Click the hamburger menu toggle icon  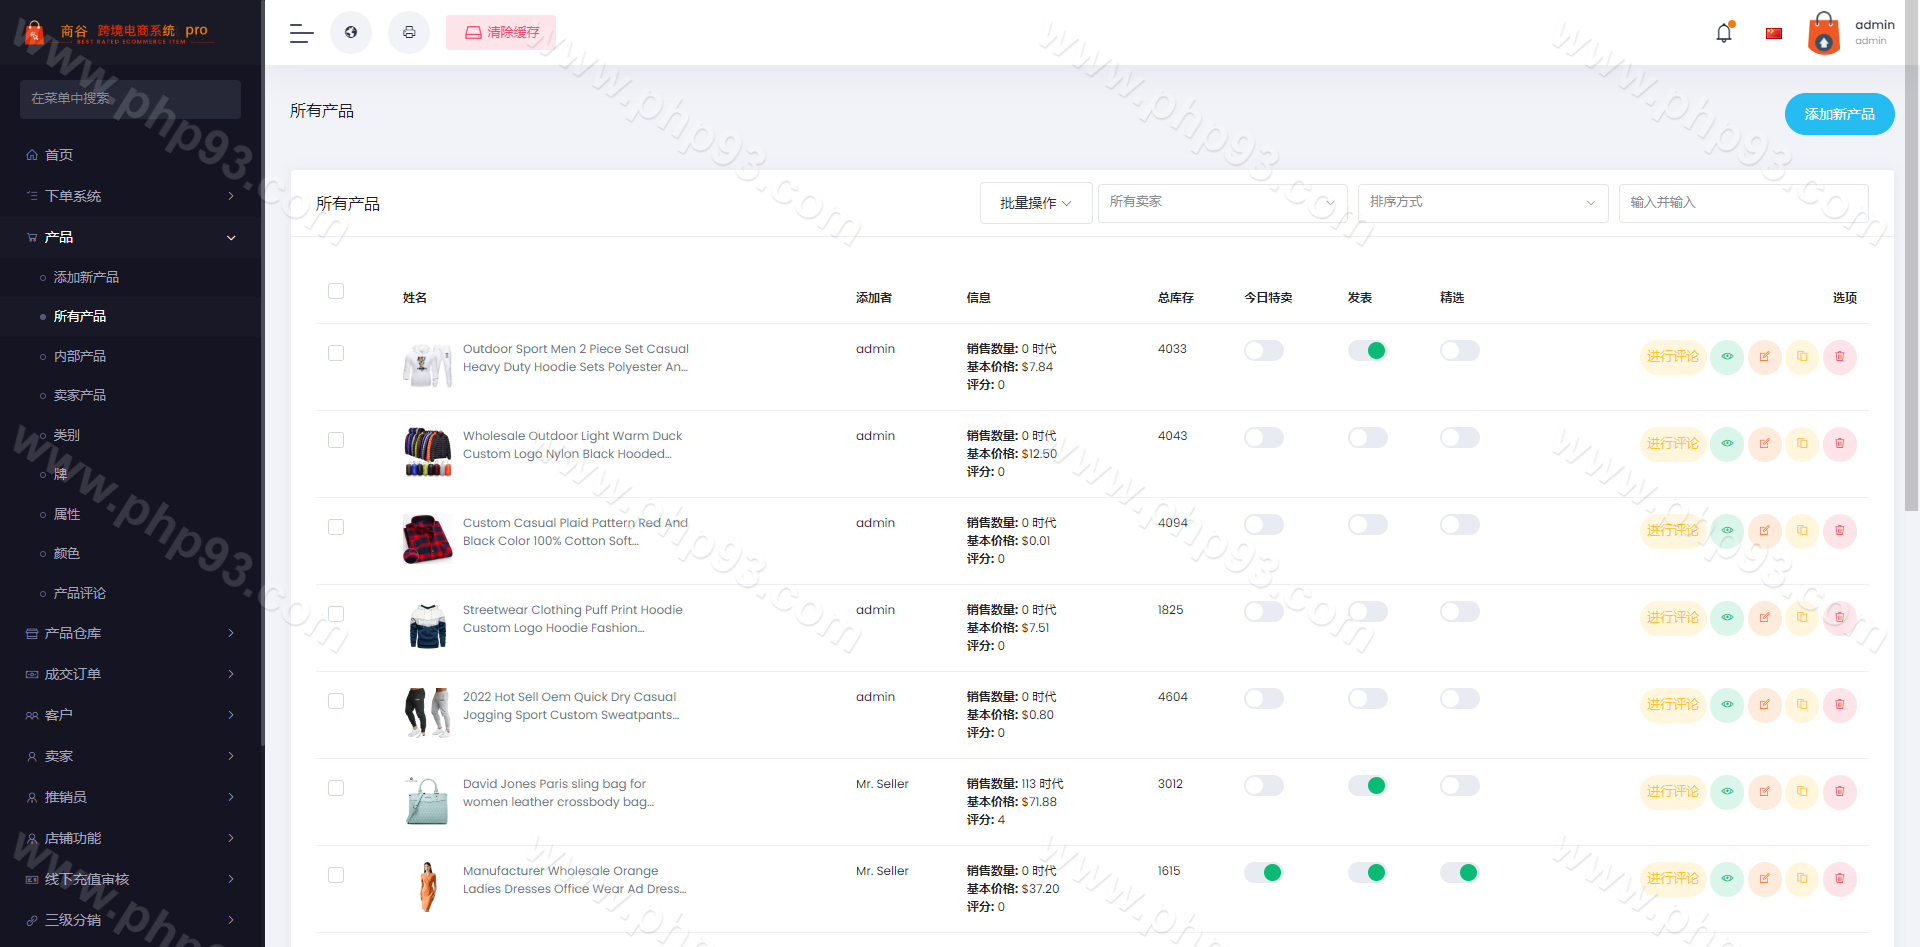tap(301, 33)
